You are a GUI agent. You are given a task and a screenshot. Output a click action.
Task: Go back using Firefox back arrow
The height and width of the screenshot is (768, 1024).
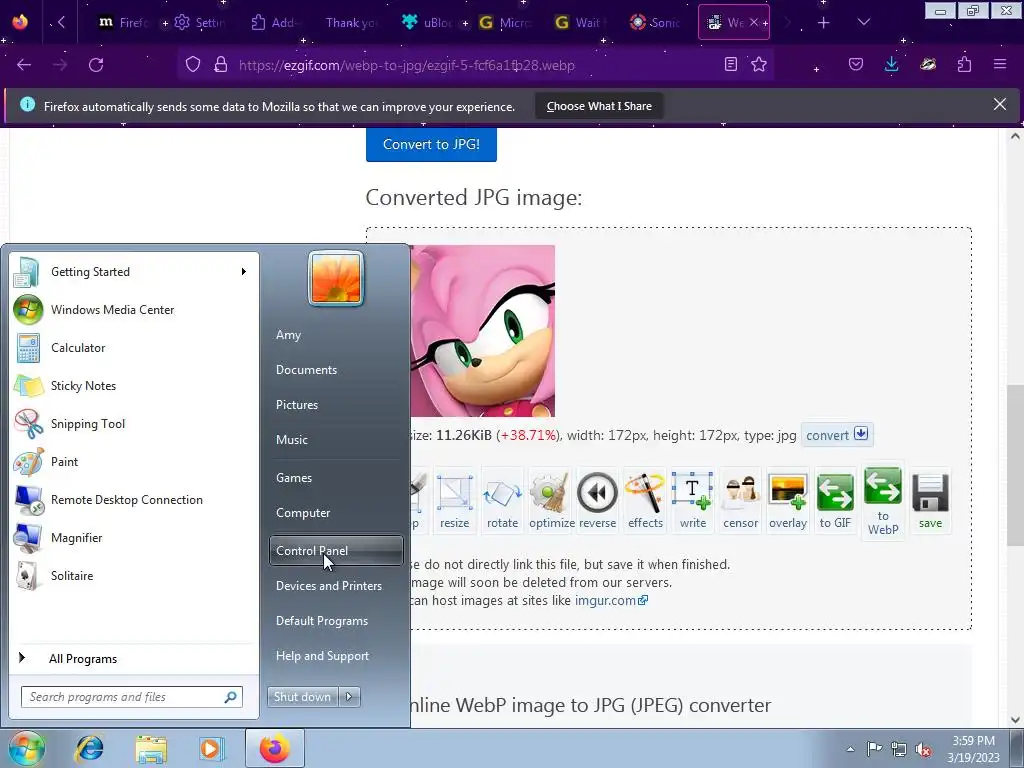pyautogui.click(x=24, y=65)
